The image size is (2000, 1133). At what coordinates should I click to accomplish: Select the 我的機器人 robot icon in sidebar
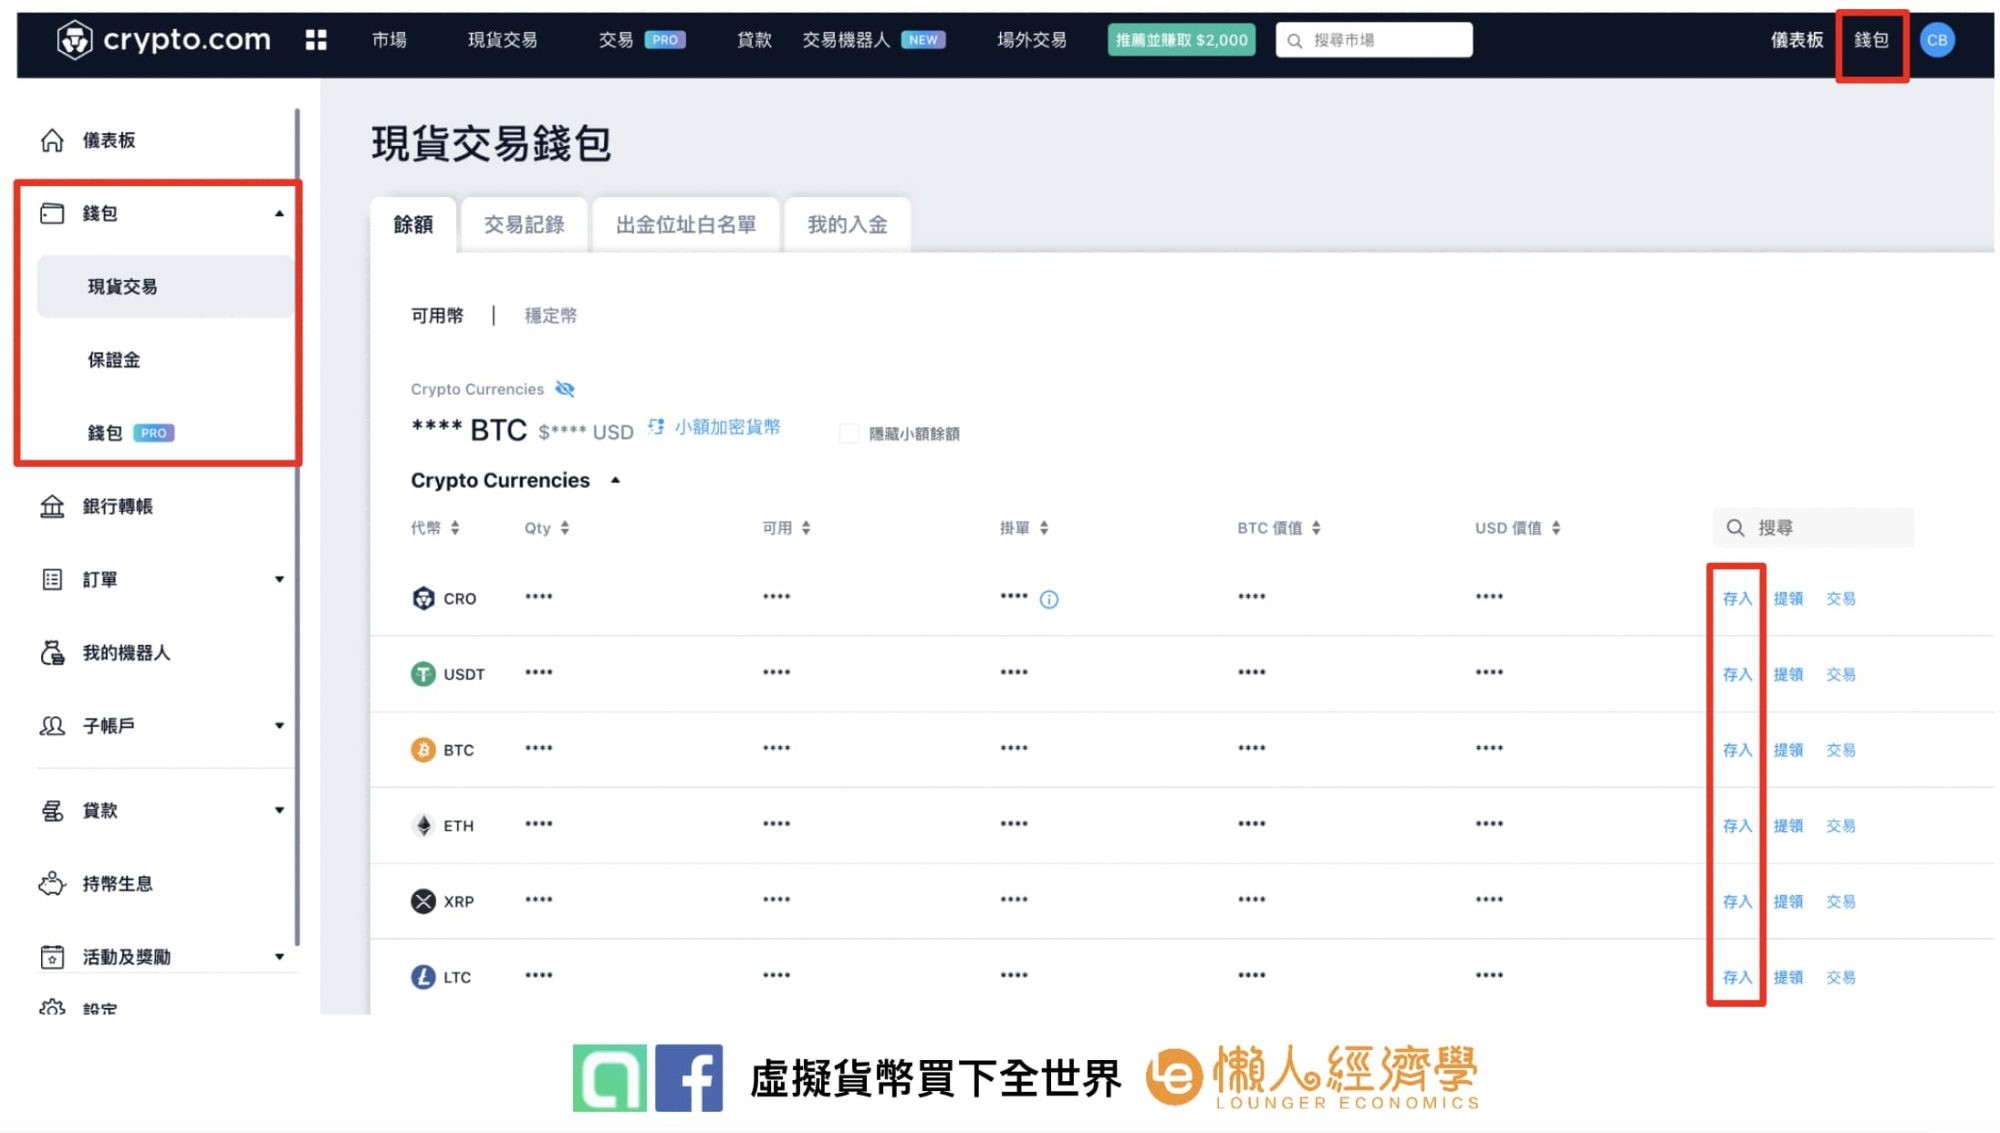click(x=52, y=653)
